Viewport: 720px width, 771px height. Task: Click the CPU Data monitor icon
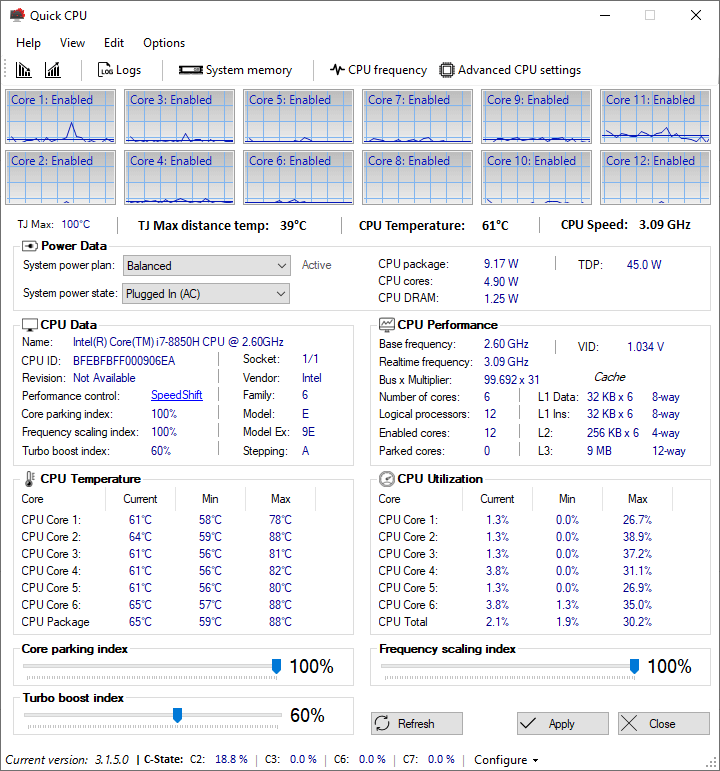click(x=30, y=325)
